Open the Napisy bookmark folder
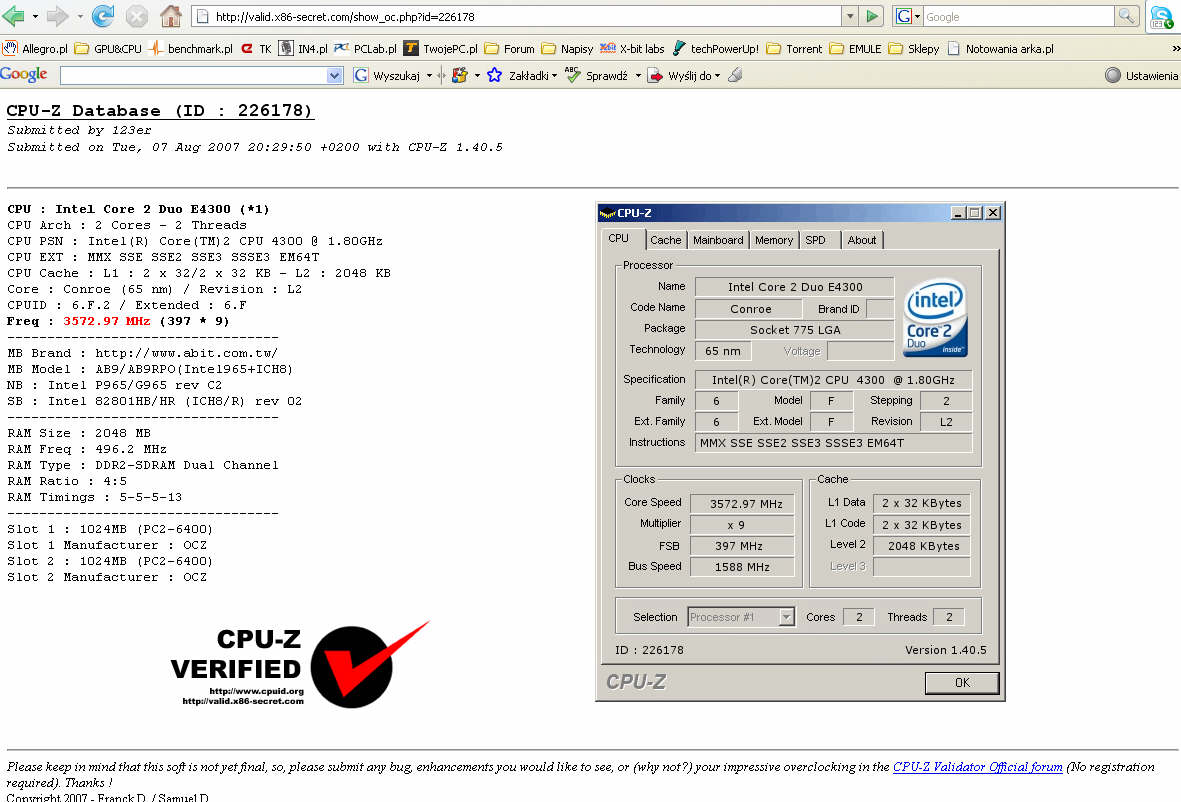Image resolution: width=1181 pixels, height=802 pixels. click(x=567, y=48)
